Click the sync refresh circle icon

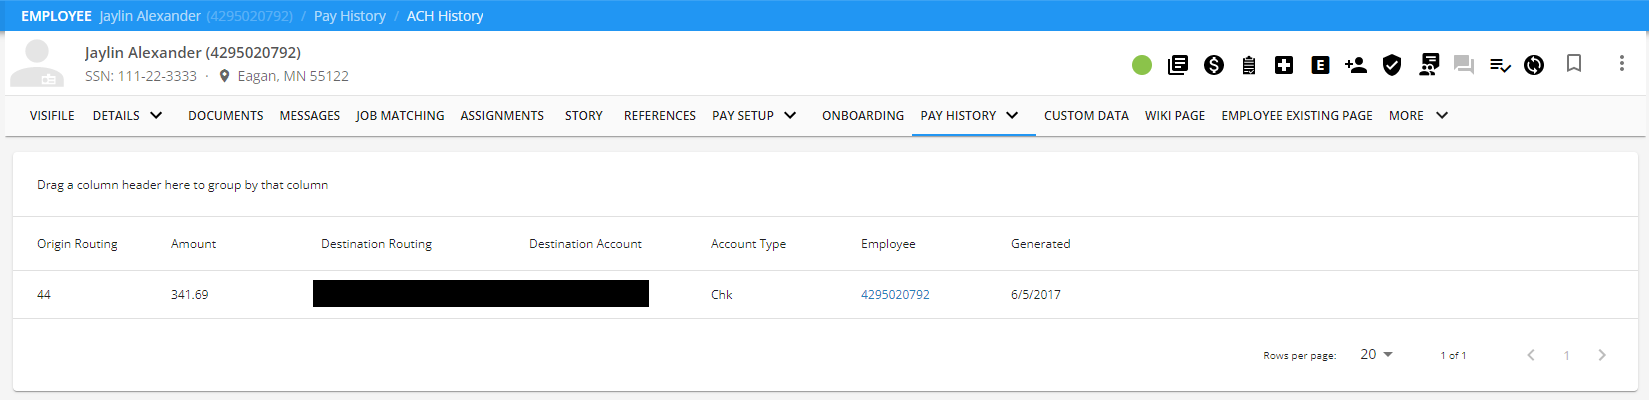coord(1534,65)
